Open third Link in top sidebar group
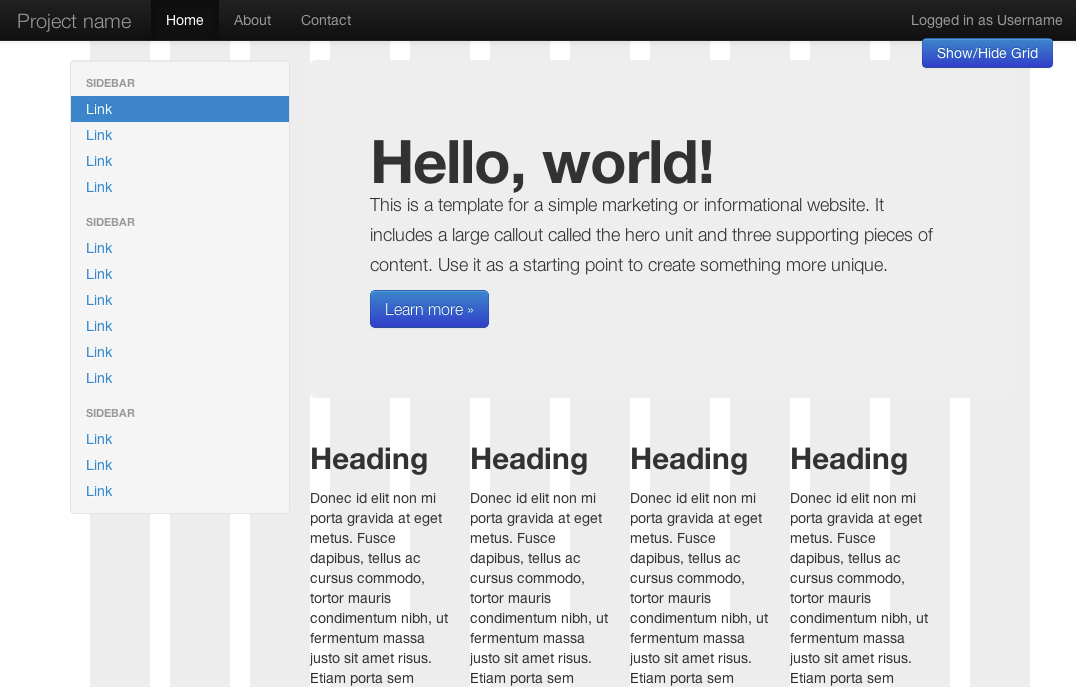1076x687 pixels. 99,161
